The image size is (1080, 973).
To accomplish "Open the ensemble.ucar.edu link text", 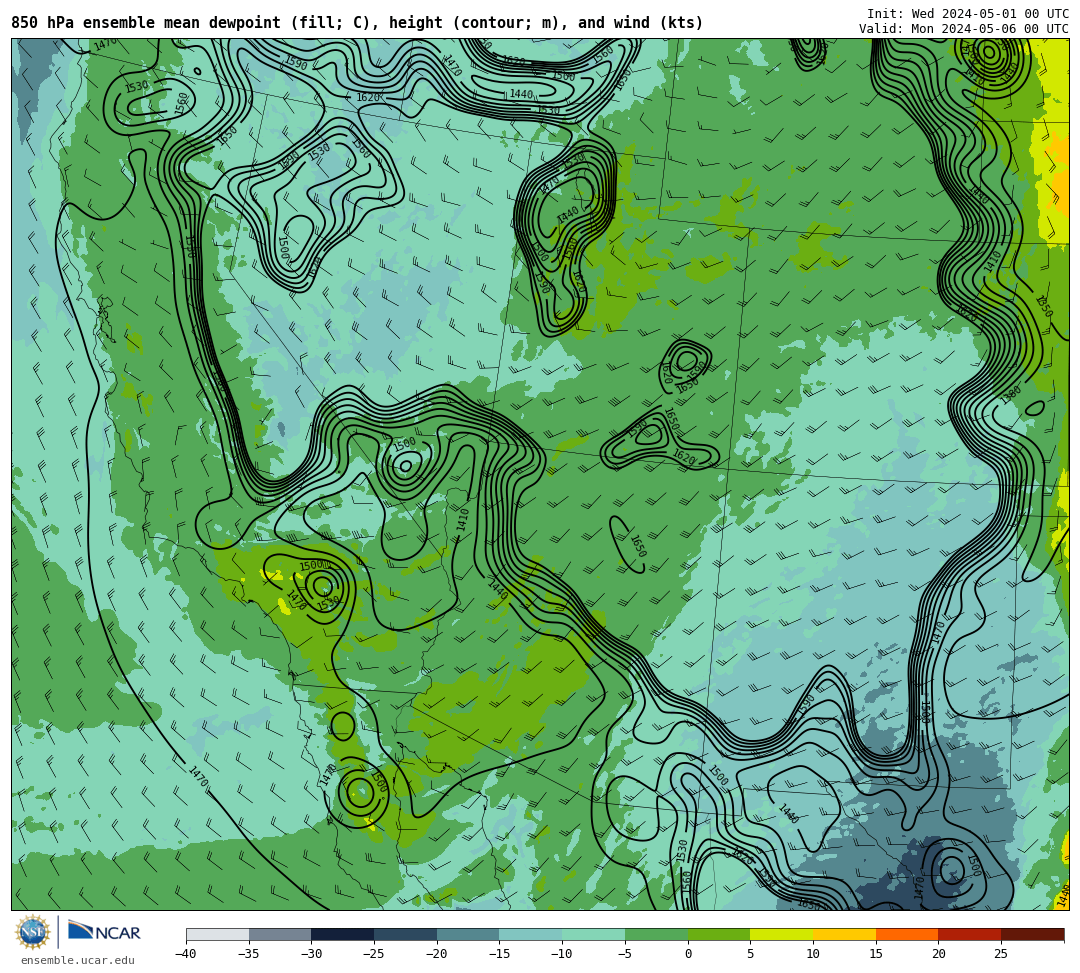I will point(77,960).
